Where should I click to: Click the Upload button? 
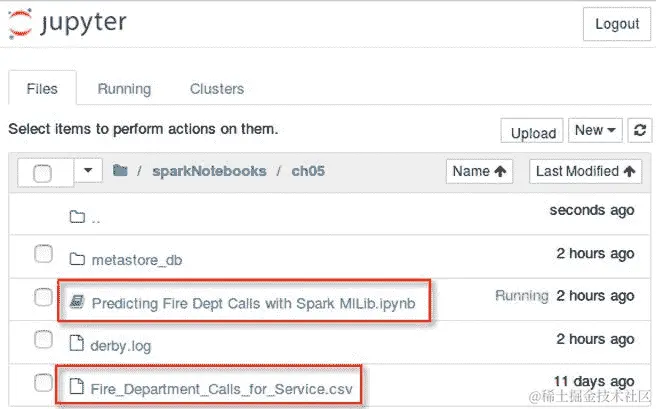coord(532,131)
